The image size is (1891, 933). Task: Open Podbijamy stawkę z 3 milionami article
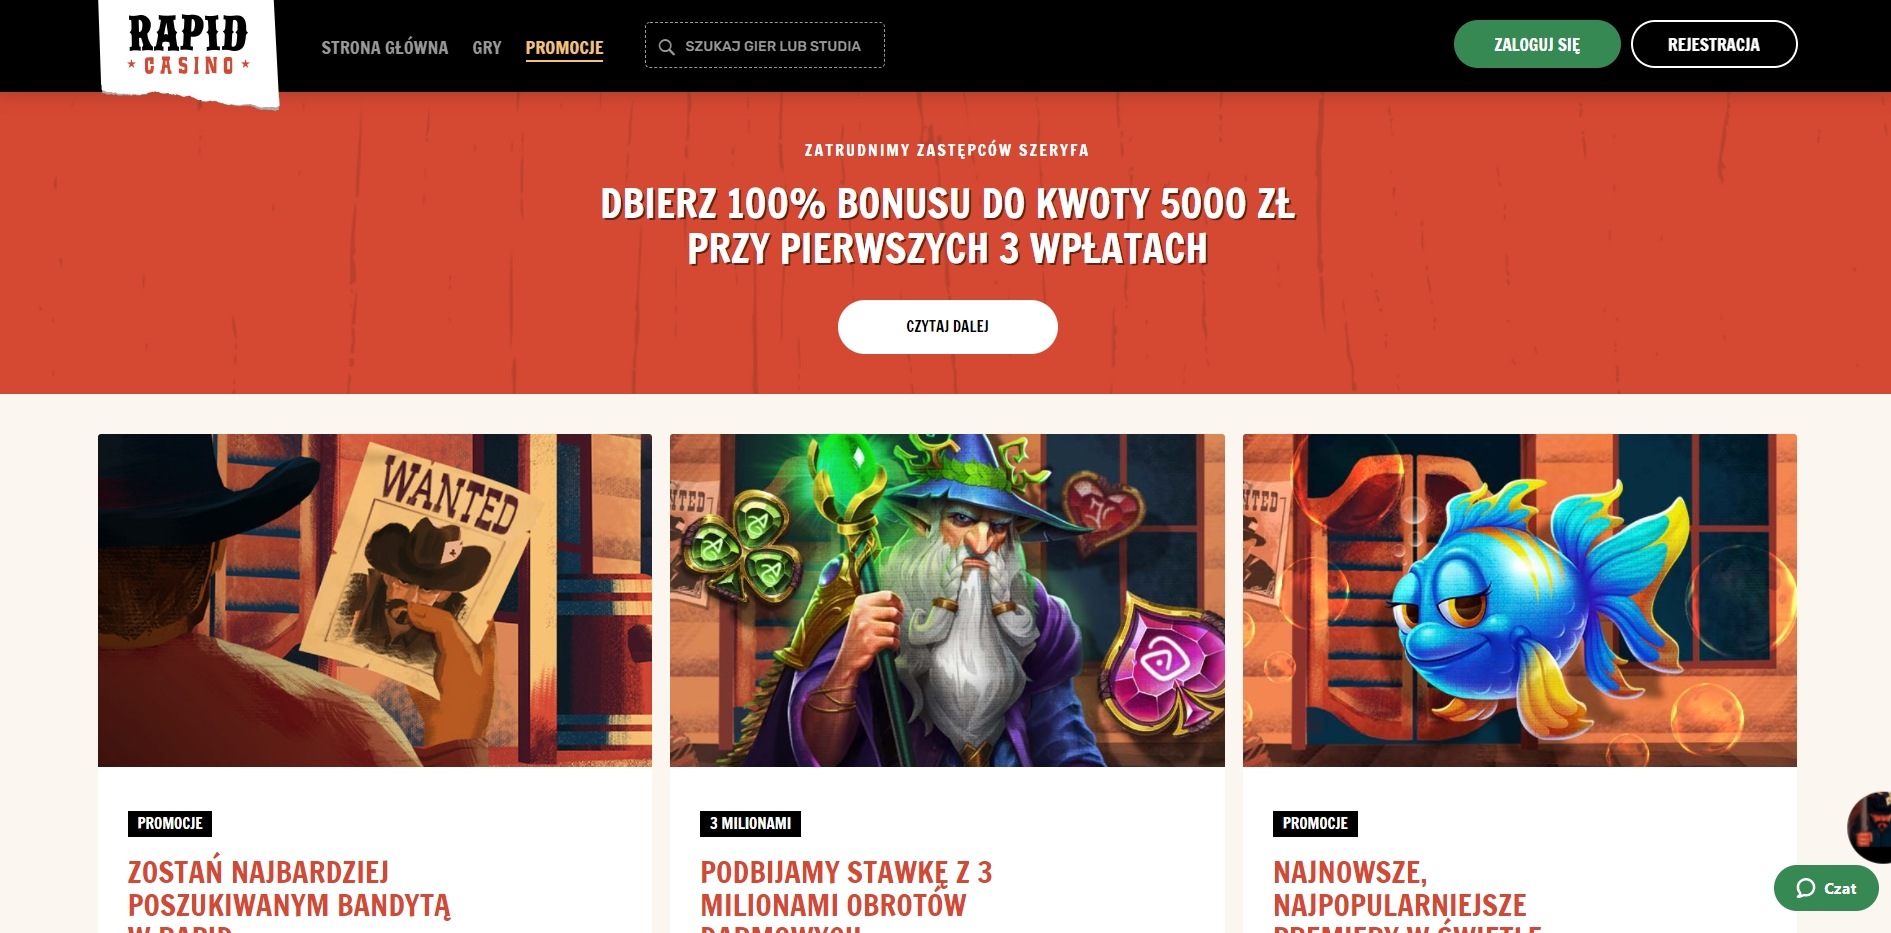846,894
